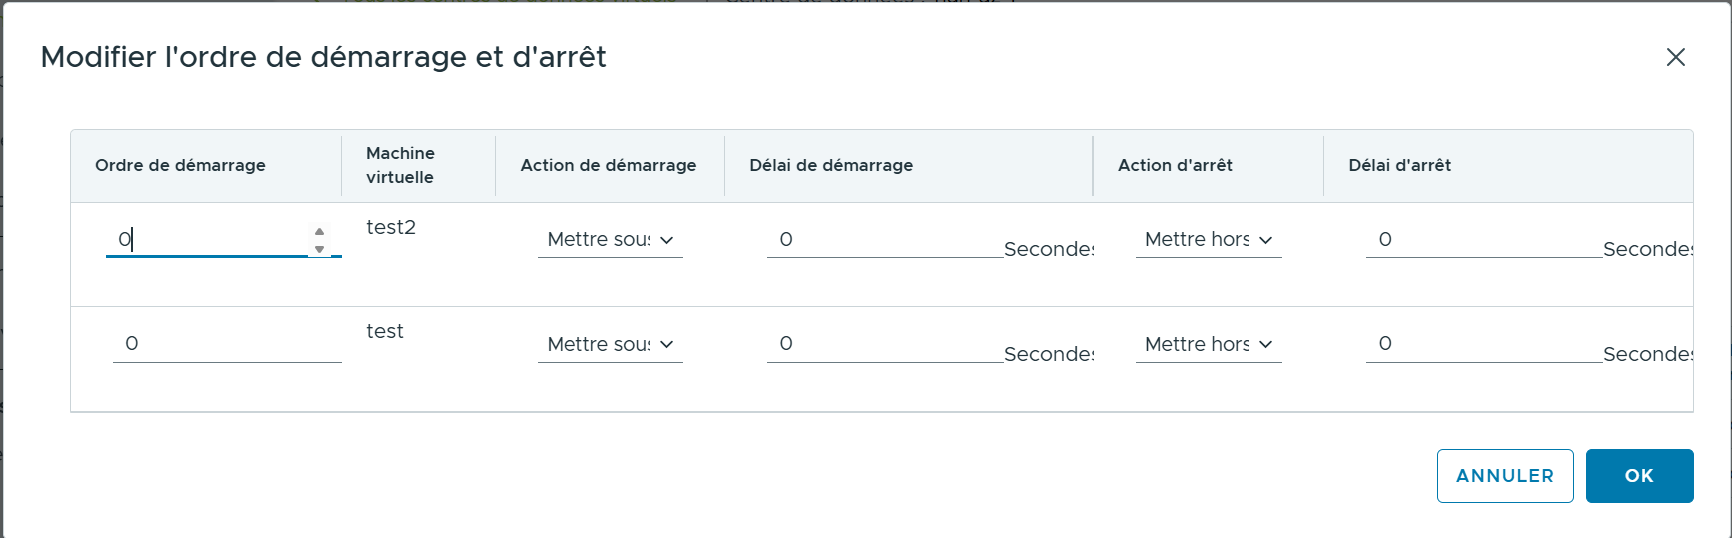1732x538 pixels.
Task: Focus the startup delay field for test
Action: click(884, 344)
